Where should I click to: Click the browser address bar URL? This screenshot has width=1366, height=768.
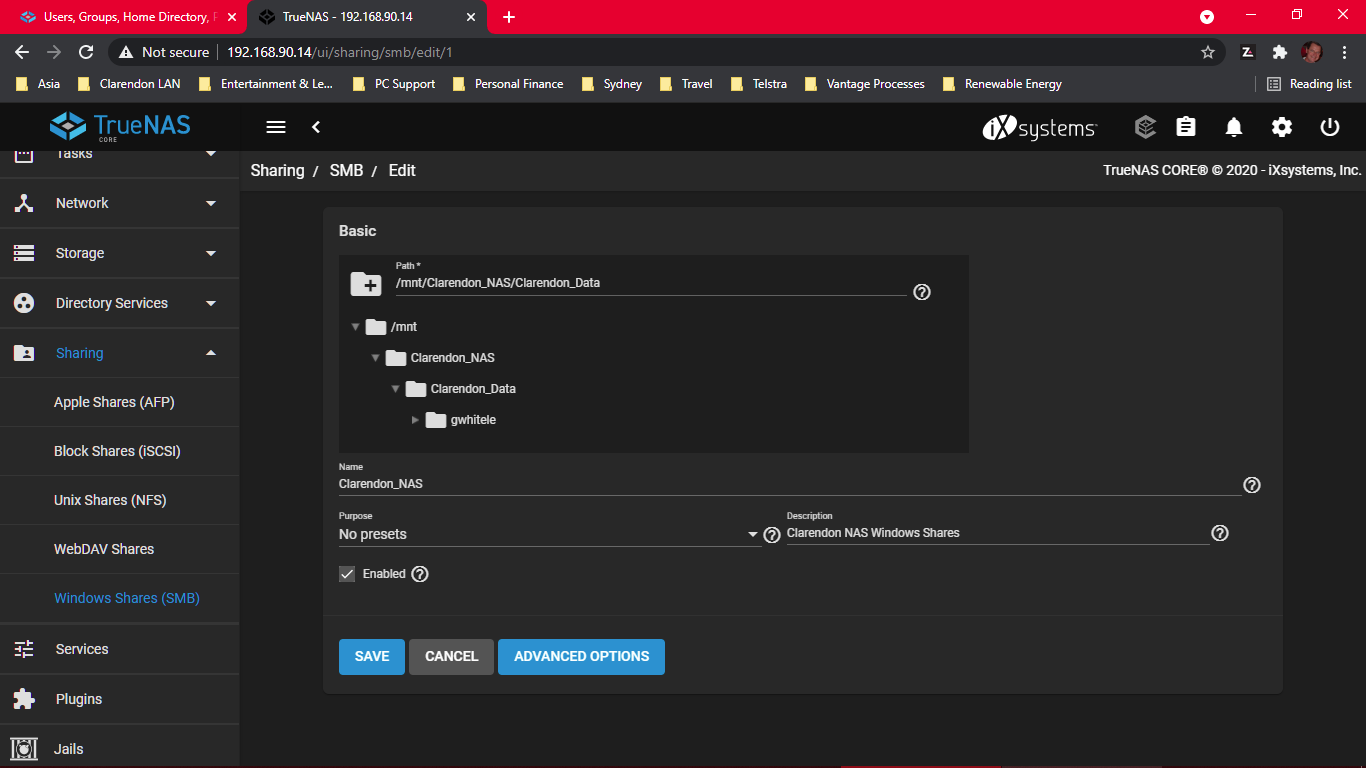click(x=340, y=52)
